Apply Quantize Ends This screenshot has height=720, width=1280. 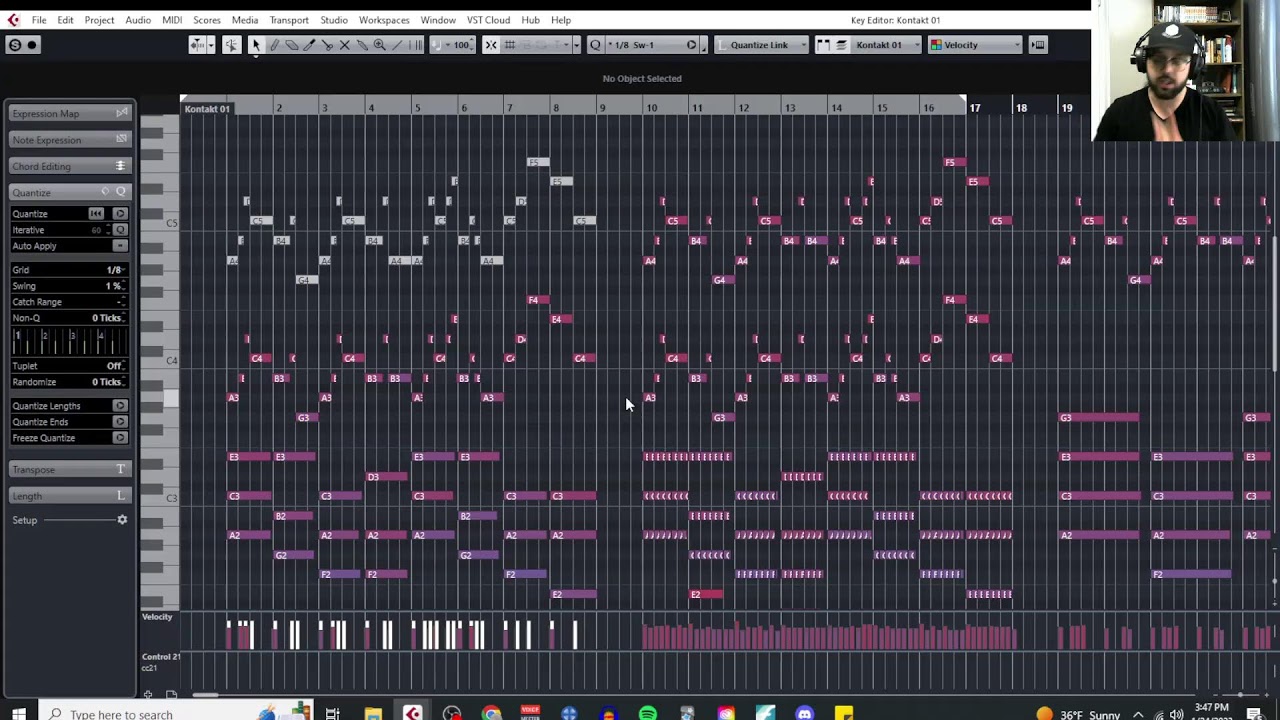point(120,422)
